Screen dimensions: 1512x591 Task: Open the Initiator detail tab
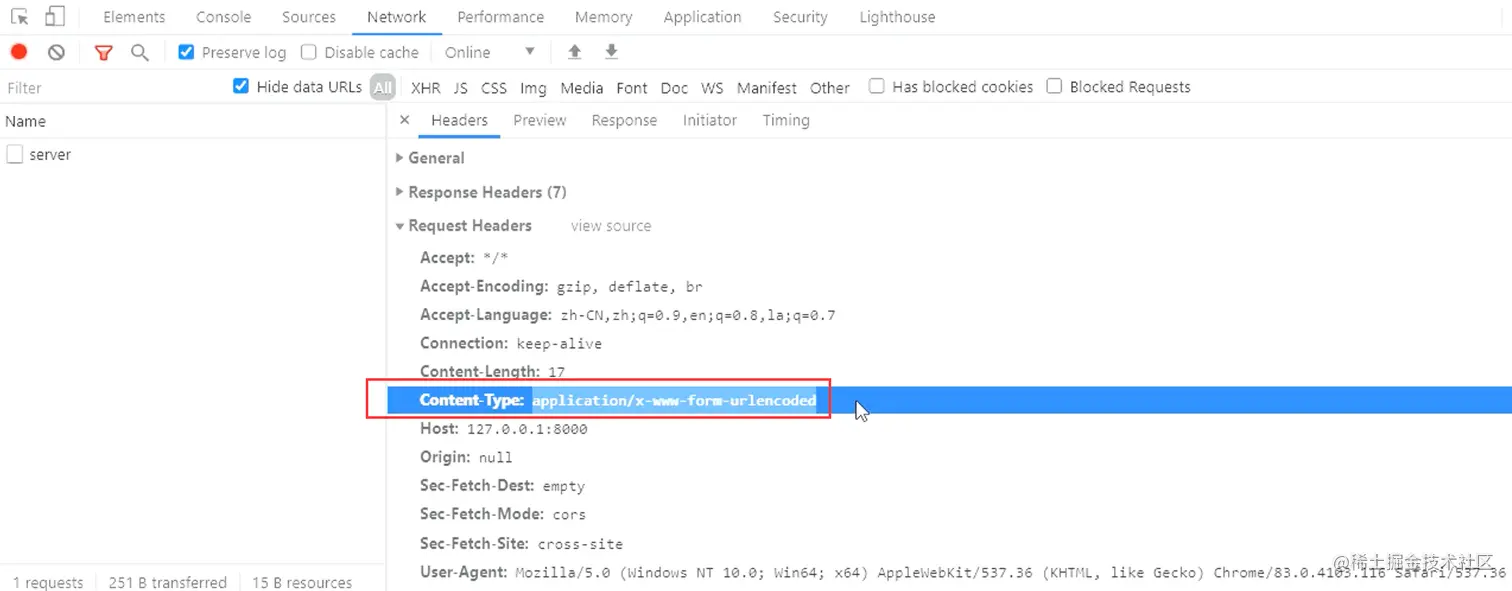pos(710,120)
